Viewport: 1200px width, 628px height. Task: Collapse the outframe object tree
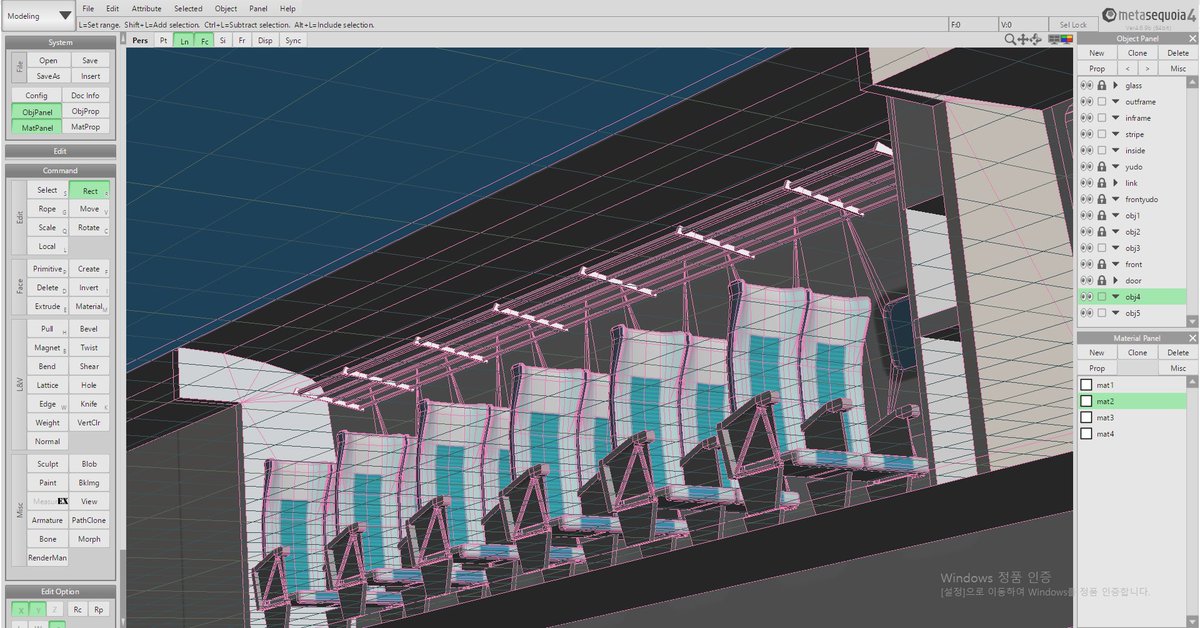[x=1115, y=102]
